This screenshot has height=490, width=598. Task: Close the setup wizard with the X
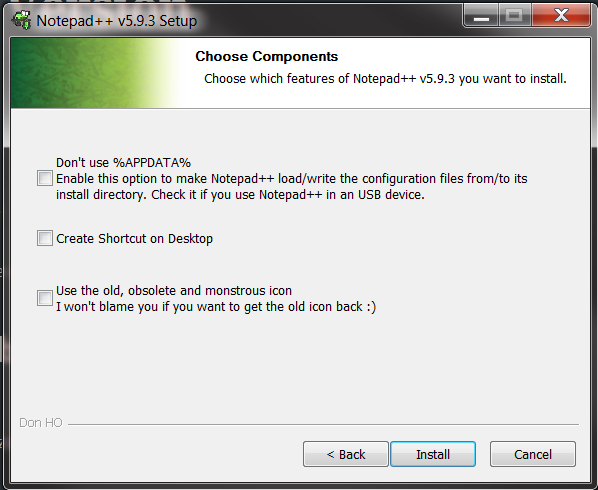(561, 16)
